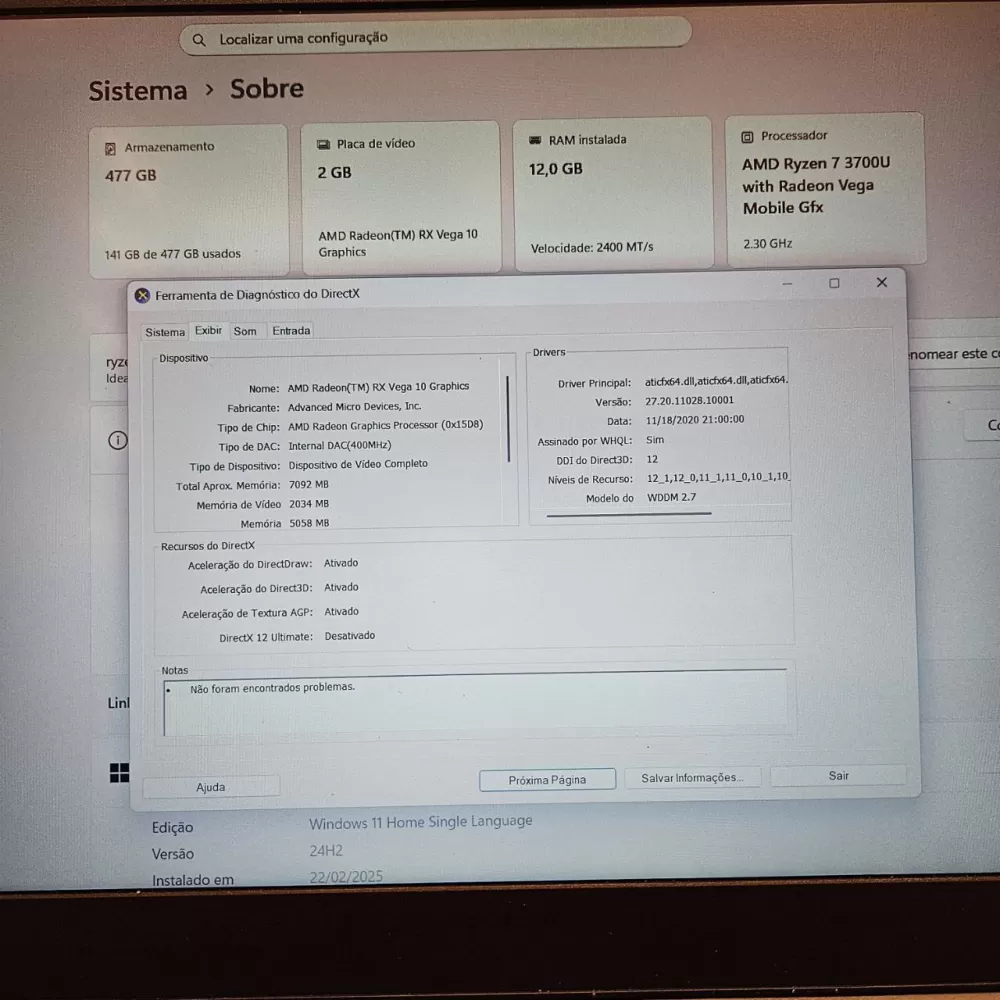Select driver version '27.20.11028.10001'
1000x1000 pixels.
689,401
